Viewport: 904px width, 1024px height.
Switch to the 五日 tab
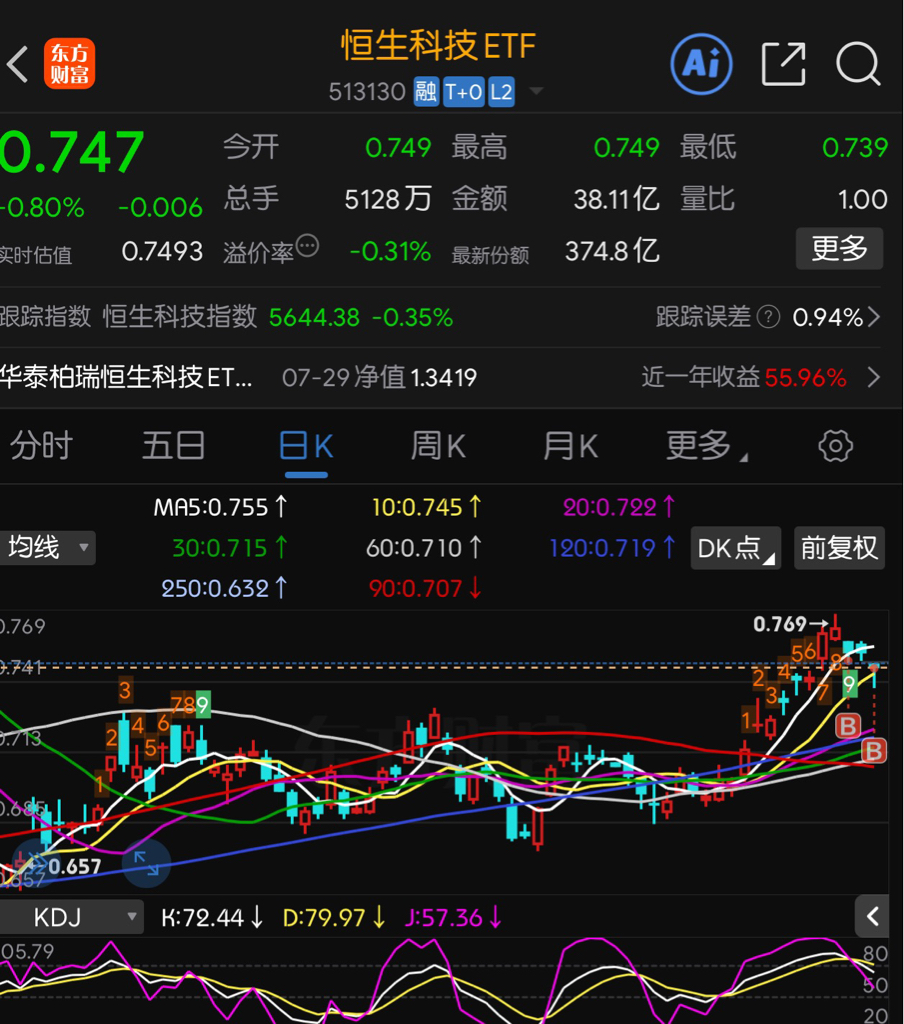pyautogui.click(x=174, y=446)
